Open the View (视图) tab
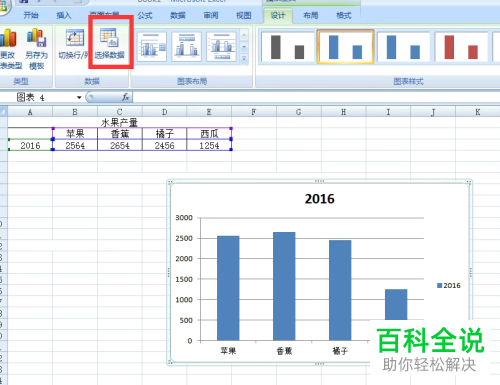 click(243, 15)
